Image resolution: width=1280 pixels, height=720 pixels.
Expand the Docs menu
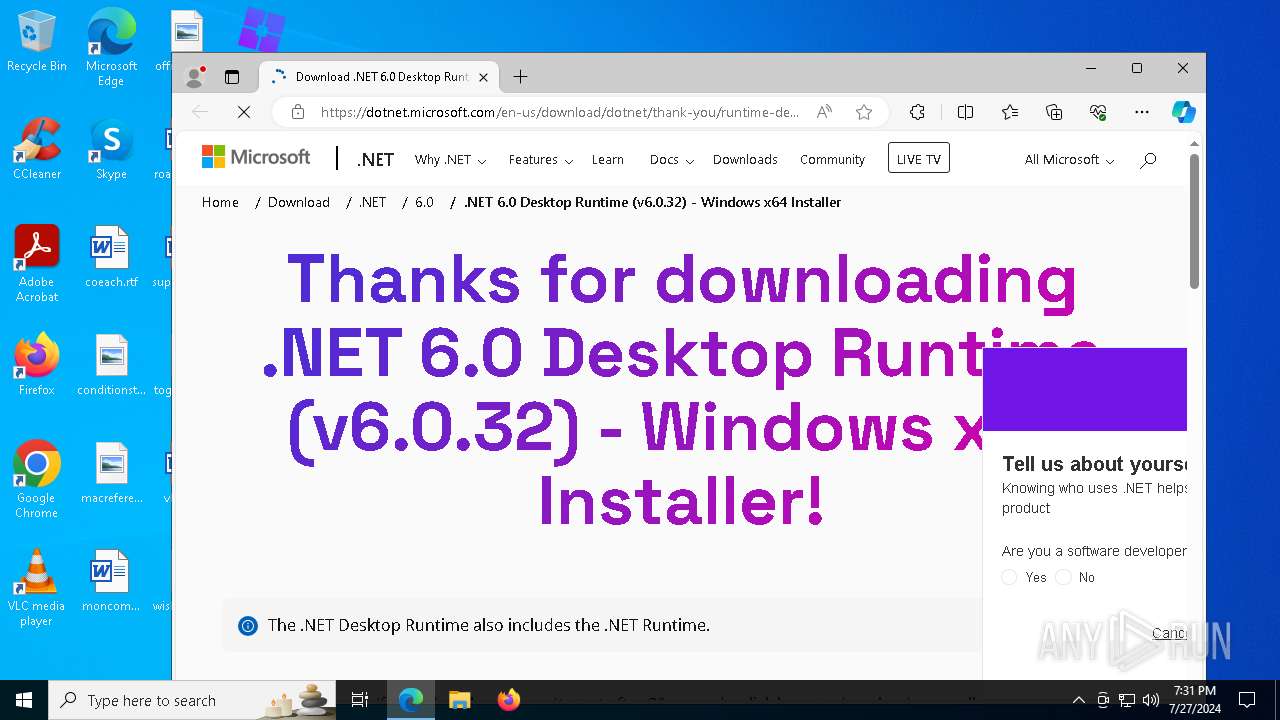(671, 159)
